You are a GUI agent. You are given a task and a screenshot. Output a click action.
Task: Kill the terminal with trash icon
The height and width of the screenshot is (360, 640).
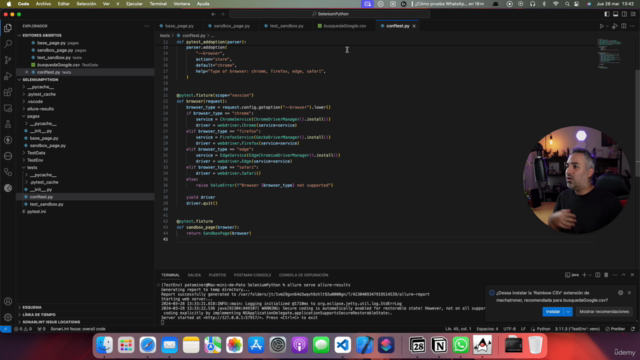pyautogui.click(x=606, y=275)
